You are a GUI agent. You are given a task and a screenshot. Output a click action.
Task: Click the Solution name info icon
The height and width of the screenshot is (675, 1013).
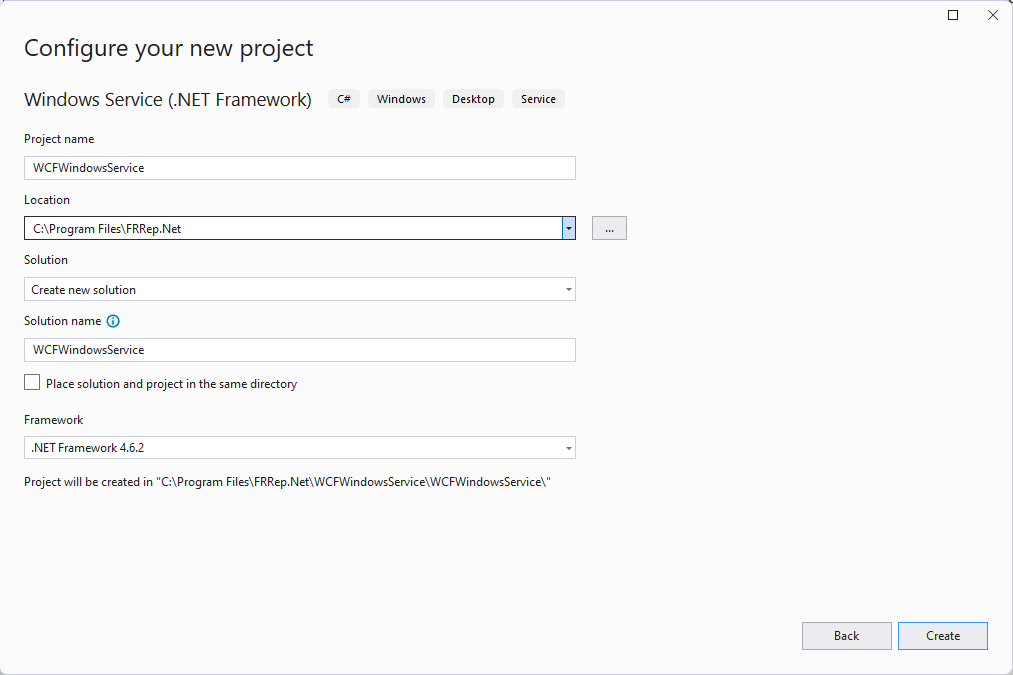[113, 321]
